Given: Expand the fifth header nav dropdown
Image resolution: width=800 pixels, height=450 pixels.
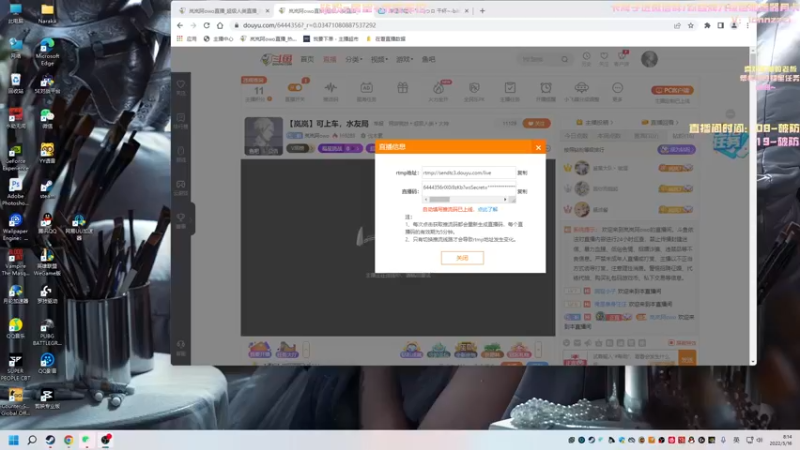Looking at the screenshot, I should [x=405, y=59].
